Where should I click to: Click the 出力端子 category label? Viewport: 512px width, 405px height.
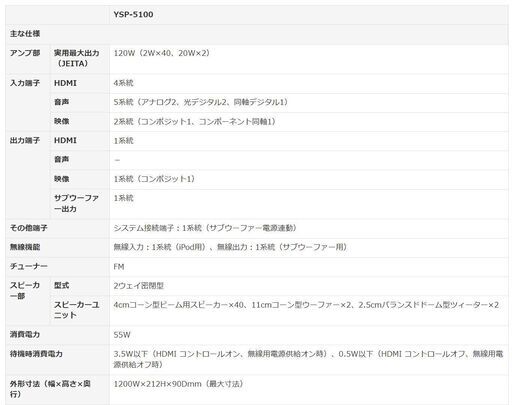(x=25, y=140)
